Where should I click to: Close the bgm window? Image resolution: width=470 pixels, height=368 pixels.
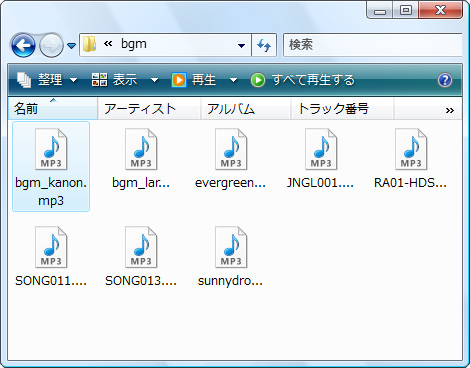coord(440,10)
